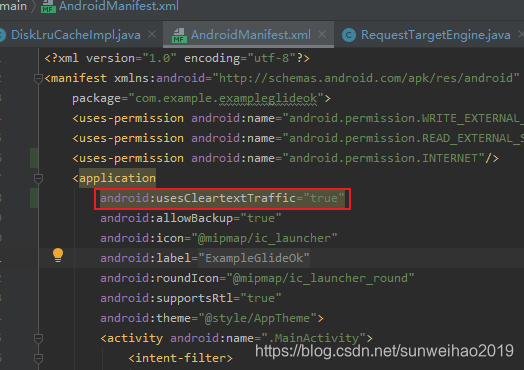Click the .MainActivity activity name
Viewport: 524px width, 370px height.
point(313,338)
